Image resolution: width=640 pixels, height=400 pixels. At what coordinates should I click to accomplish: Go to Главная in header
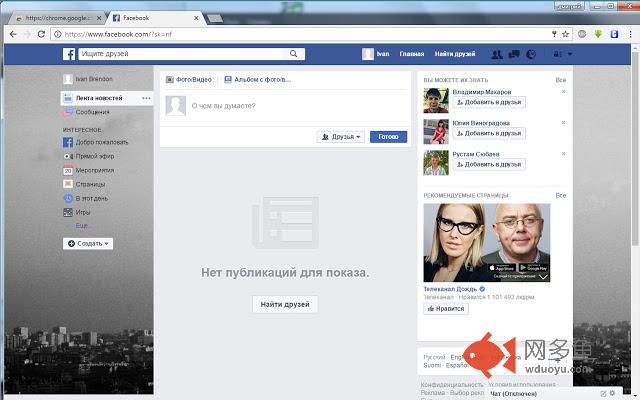(412, 54)
